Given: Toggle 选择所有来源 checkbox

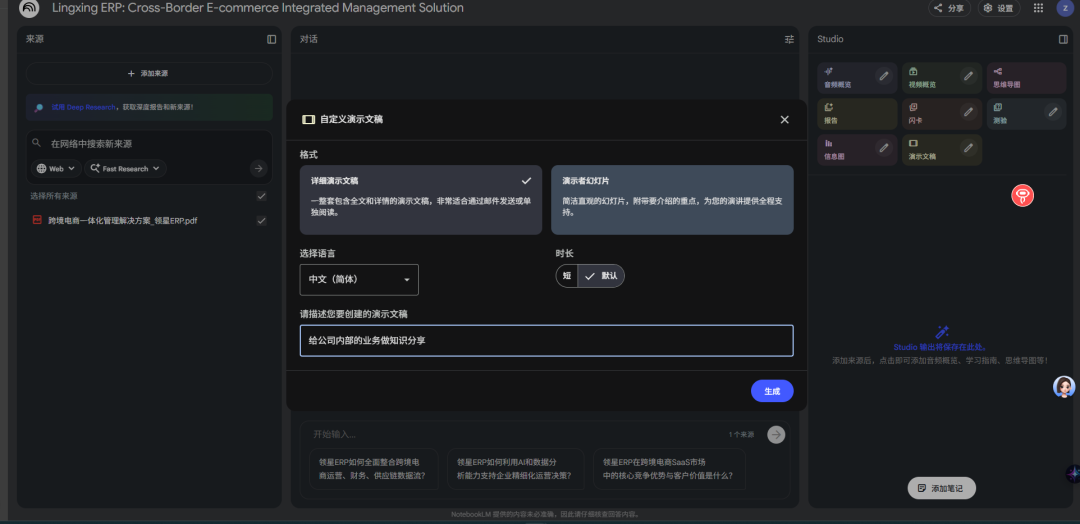Looking at the screenshot, I should 262,196.
